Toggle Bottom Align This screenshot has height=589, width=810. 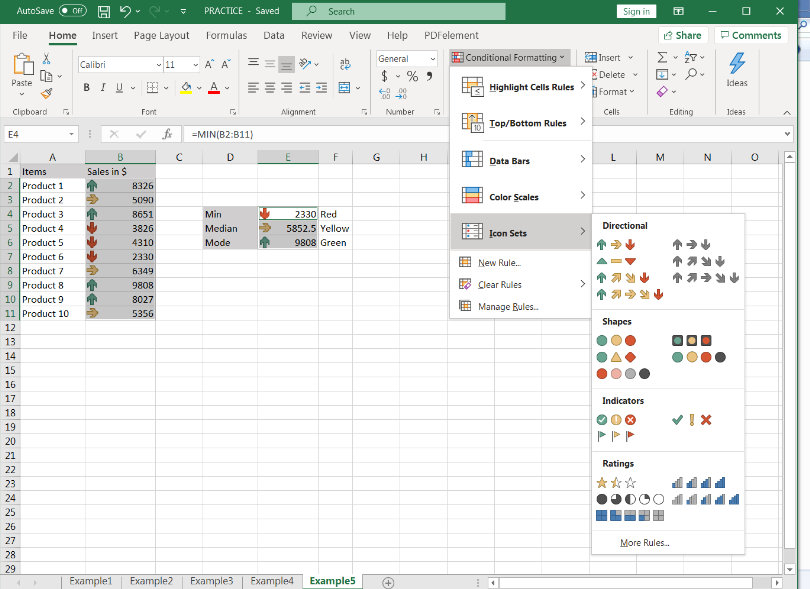tap(286, 64)
